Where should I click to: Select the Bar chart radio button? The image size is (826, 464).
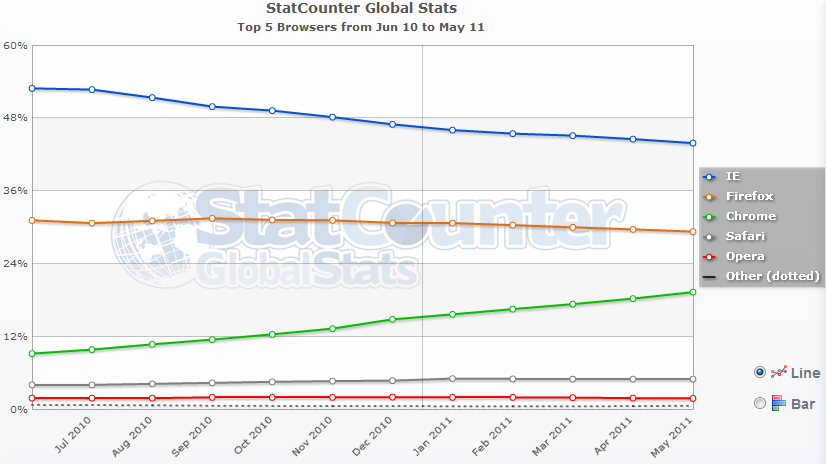click(x=760, y=403)
